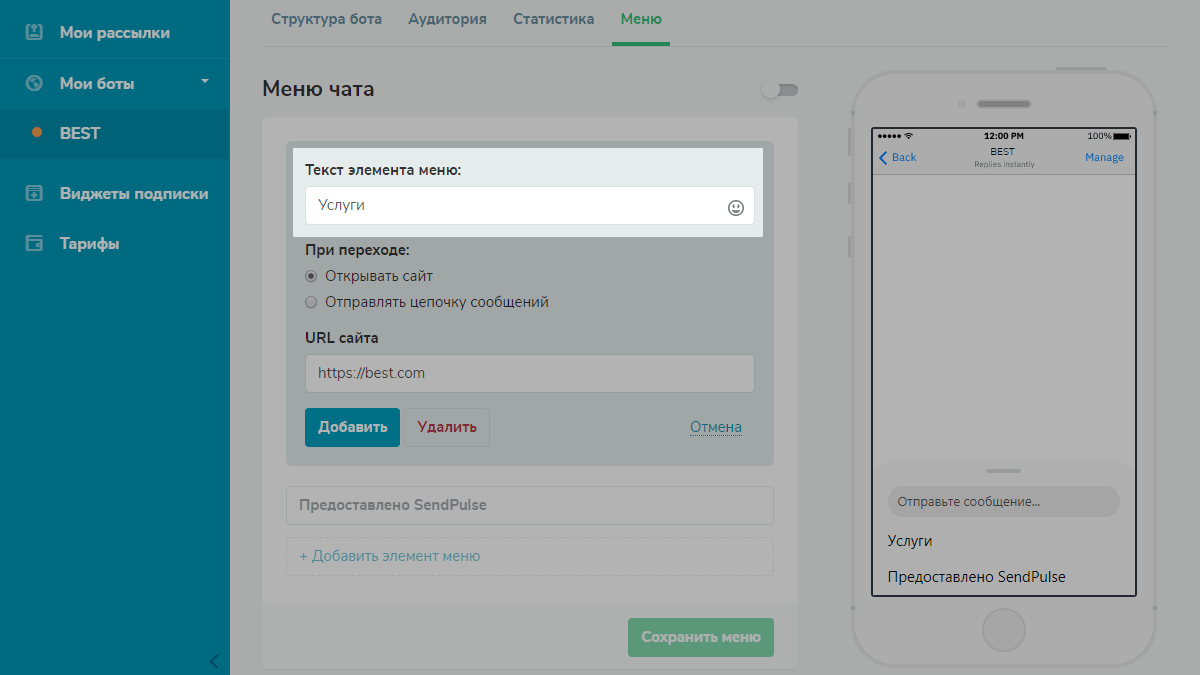Click the subscription widgets sidebar icon

(34, 193)
